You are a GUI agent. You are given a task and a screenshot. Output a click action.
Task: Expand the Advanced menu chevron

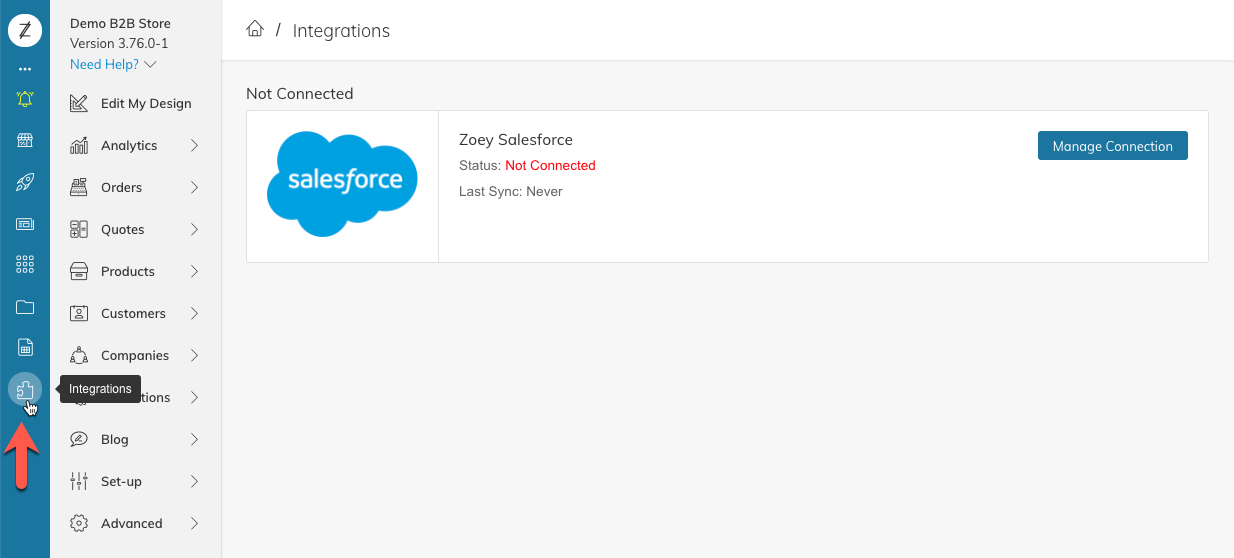[x=194, y=523]
